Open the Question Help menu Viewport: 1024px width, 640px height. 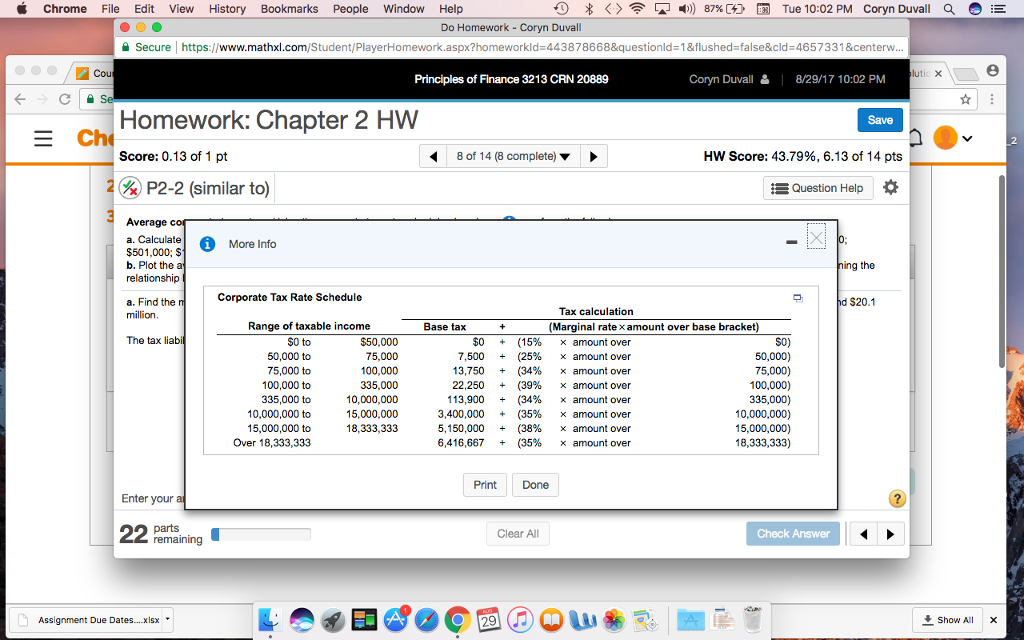(x=818, y=188)
